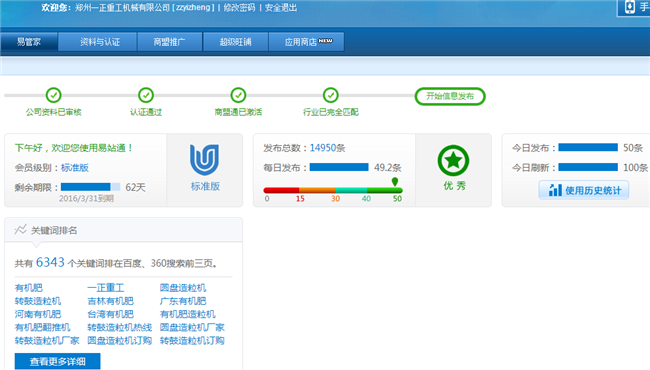Viewport: 650px width, 370px height.
Task: Click the 关键词排名 chart icon
Action: click(20, 230)
